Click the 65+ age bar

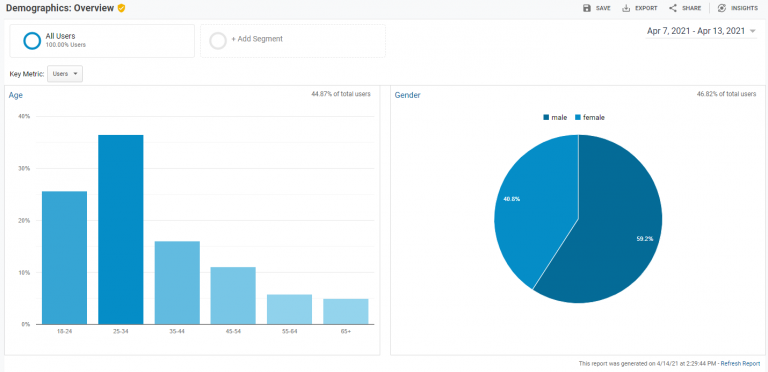pos(346,311)
